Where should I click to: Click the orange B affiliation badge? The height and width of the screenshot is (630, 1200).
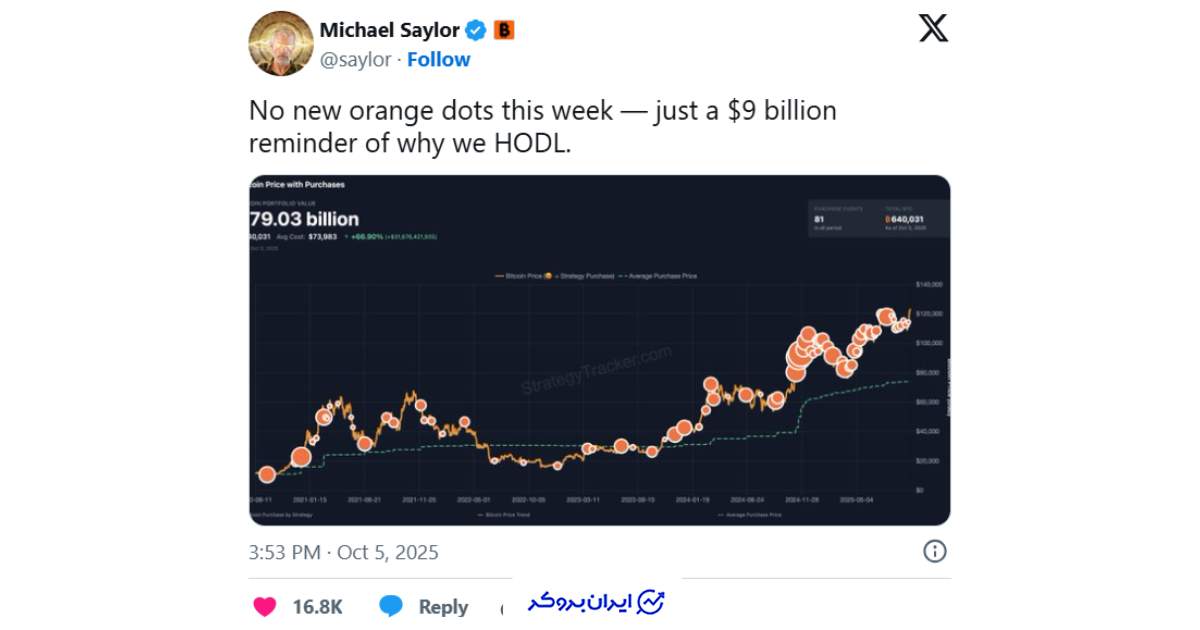[504, 31]
